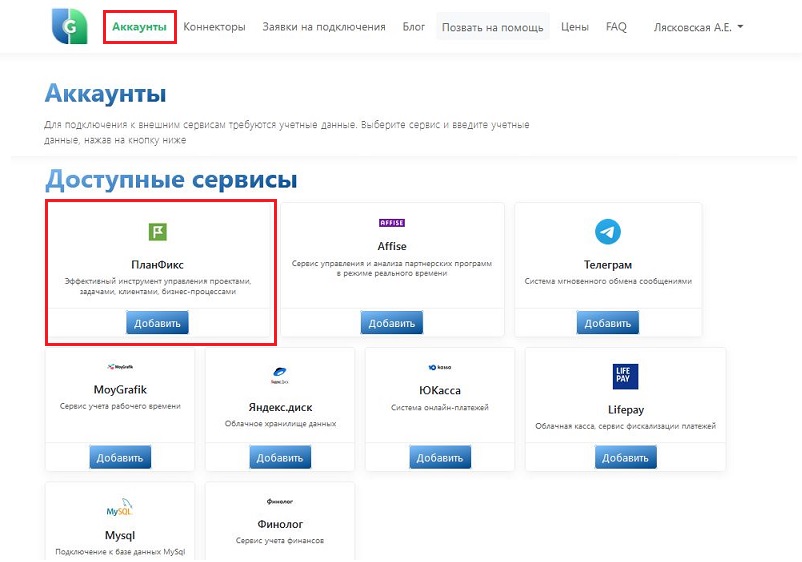Click the Аккаунты page heading
The width and height of the screenshot is (802, 562).
pyautogui.click(x=105, y=94)
